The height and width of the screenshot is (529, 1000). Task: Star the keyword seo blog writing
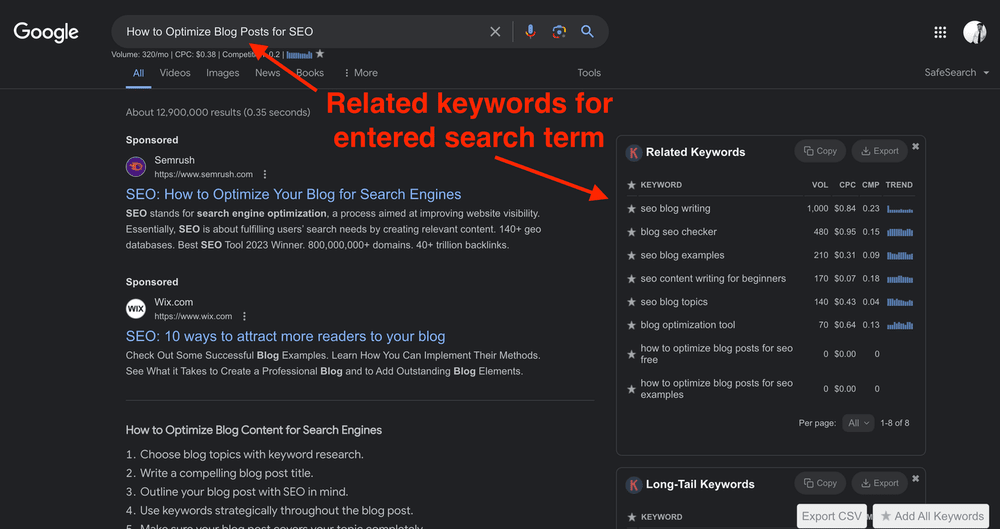click(x=631, y=209)
